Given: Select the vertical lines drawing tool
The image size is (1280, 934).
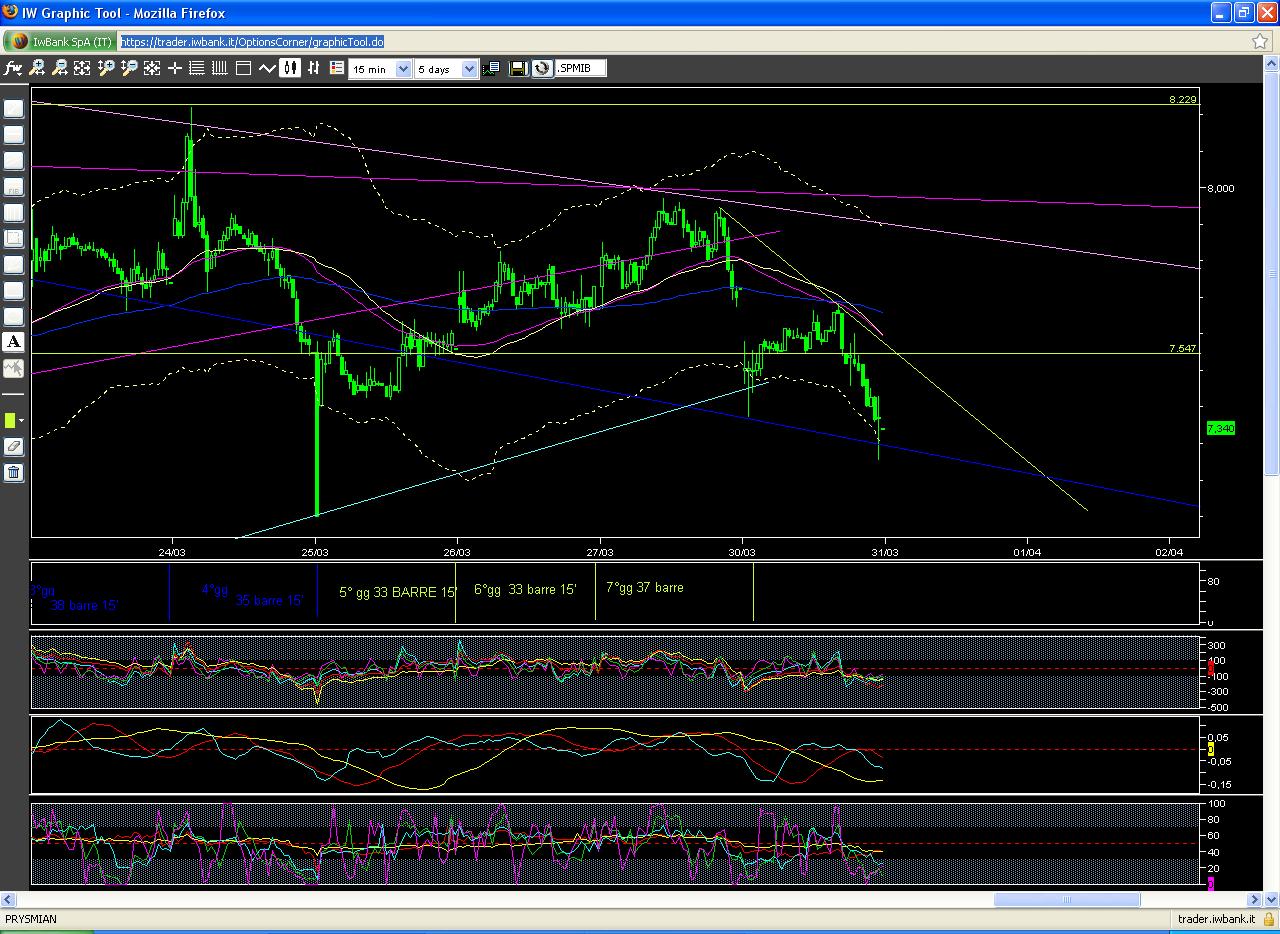Looking at the screenshot, I should click(x=14, y=212).
